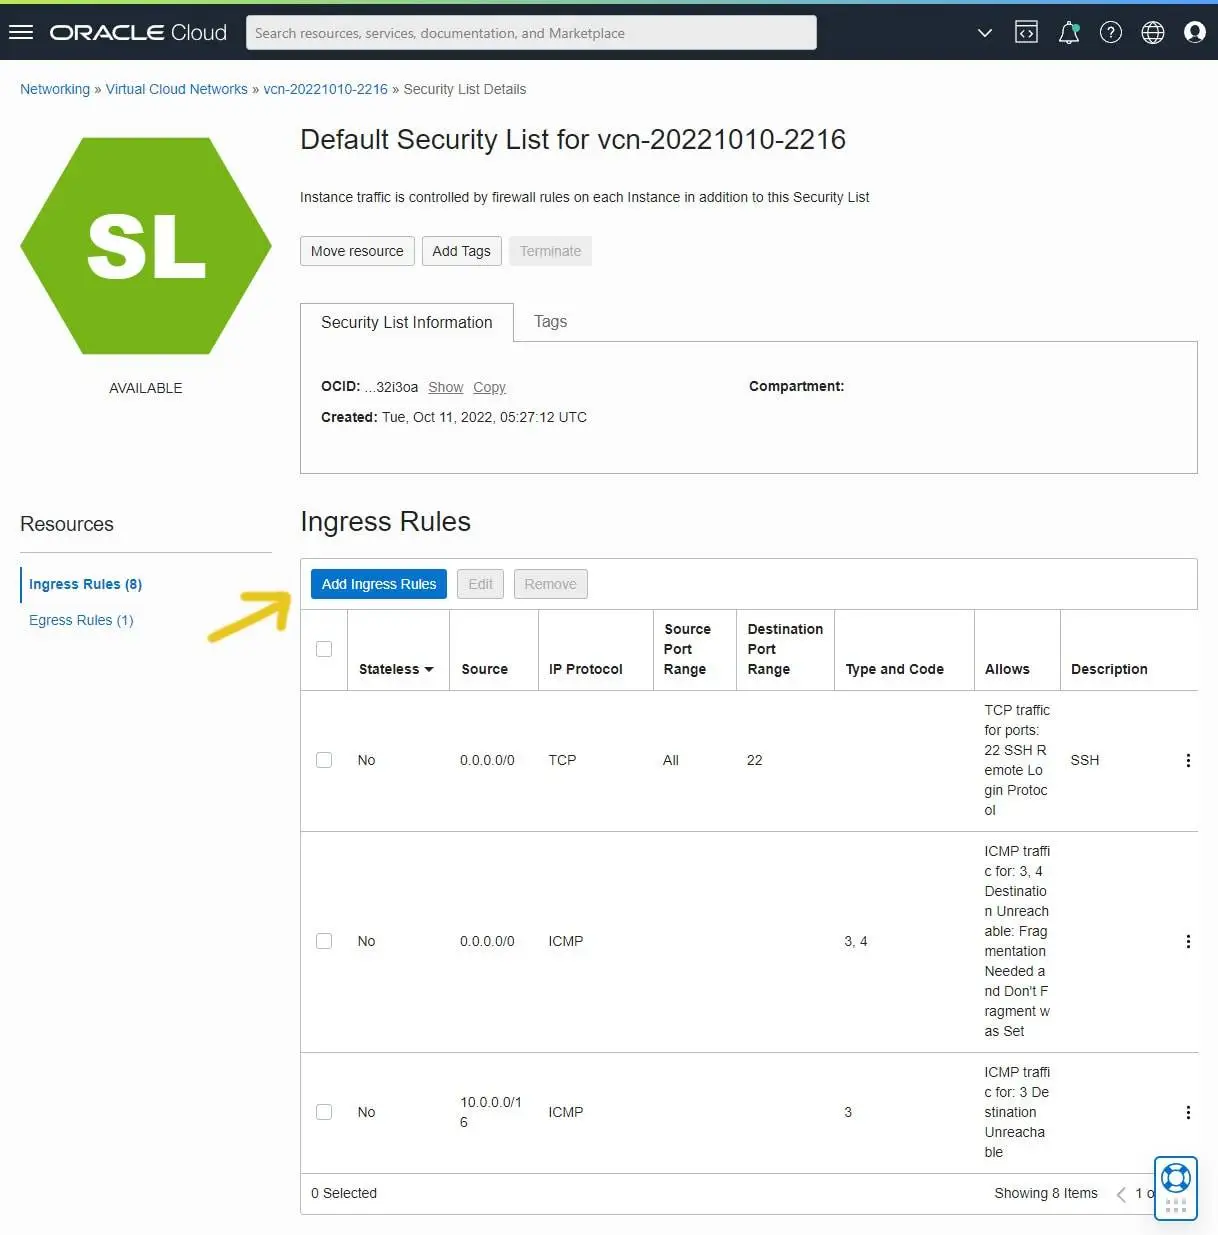The width and height of the screenshot is (1218, 1235).
Task: View announcements via the bell icon
Action: pyautogui.click(x=1069, y=33)
